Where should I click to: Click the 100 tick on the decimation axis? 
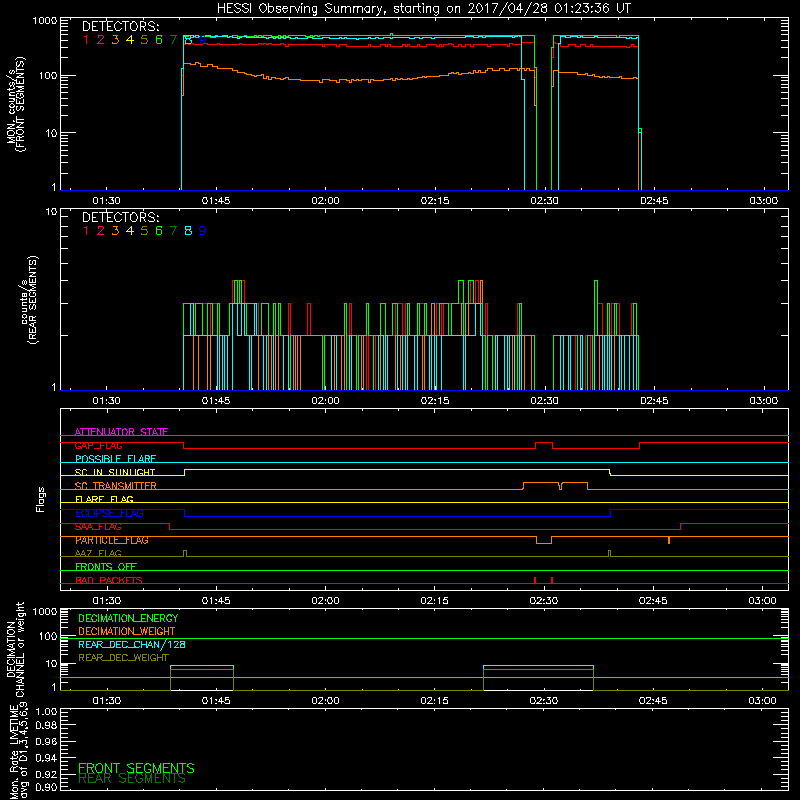[x=48, y=636]
